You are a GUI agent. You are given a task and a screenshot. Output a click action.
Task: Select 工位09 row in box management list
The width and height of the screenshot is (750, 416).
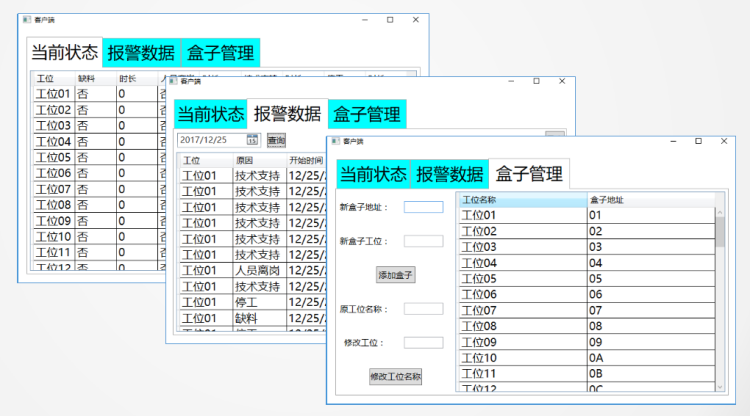pyautogui.click(x=587, y=342)
